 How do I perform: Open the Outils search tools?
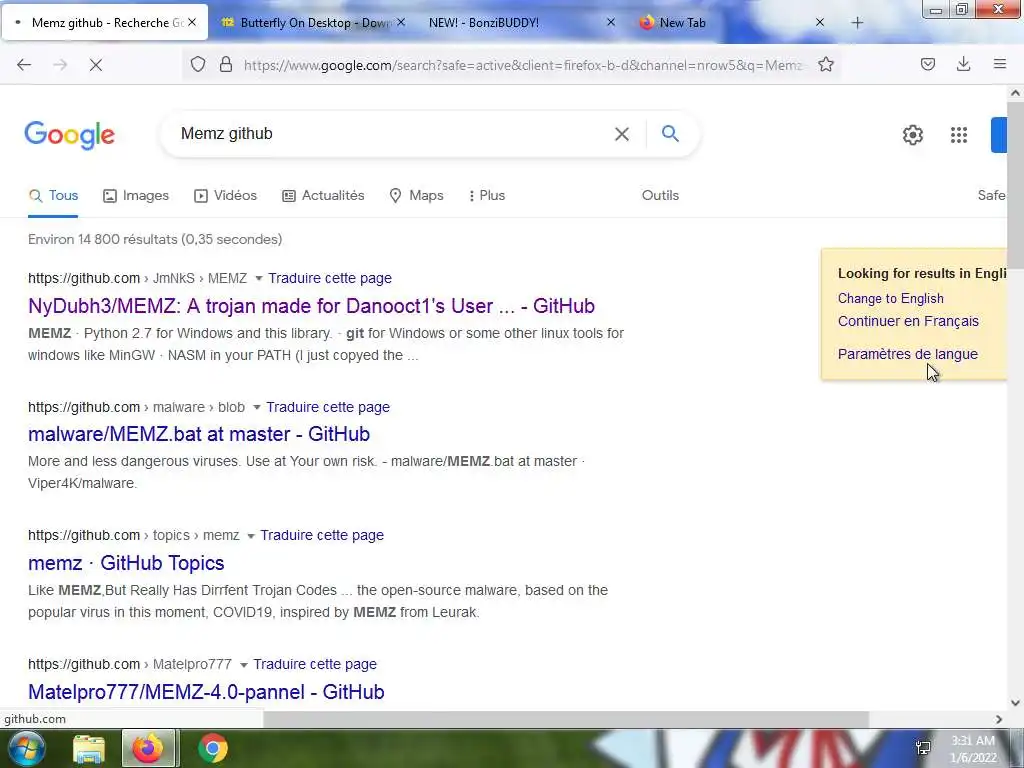coord(660,195)
